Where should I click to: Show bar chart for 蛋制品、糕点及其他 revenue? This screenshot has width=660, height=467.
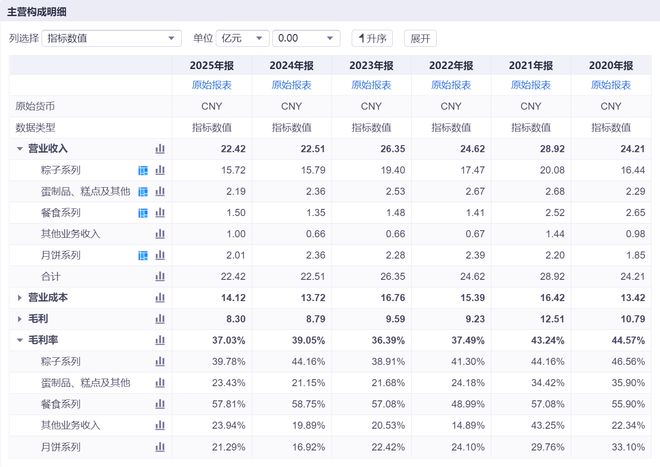(x=160, y=192)
